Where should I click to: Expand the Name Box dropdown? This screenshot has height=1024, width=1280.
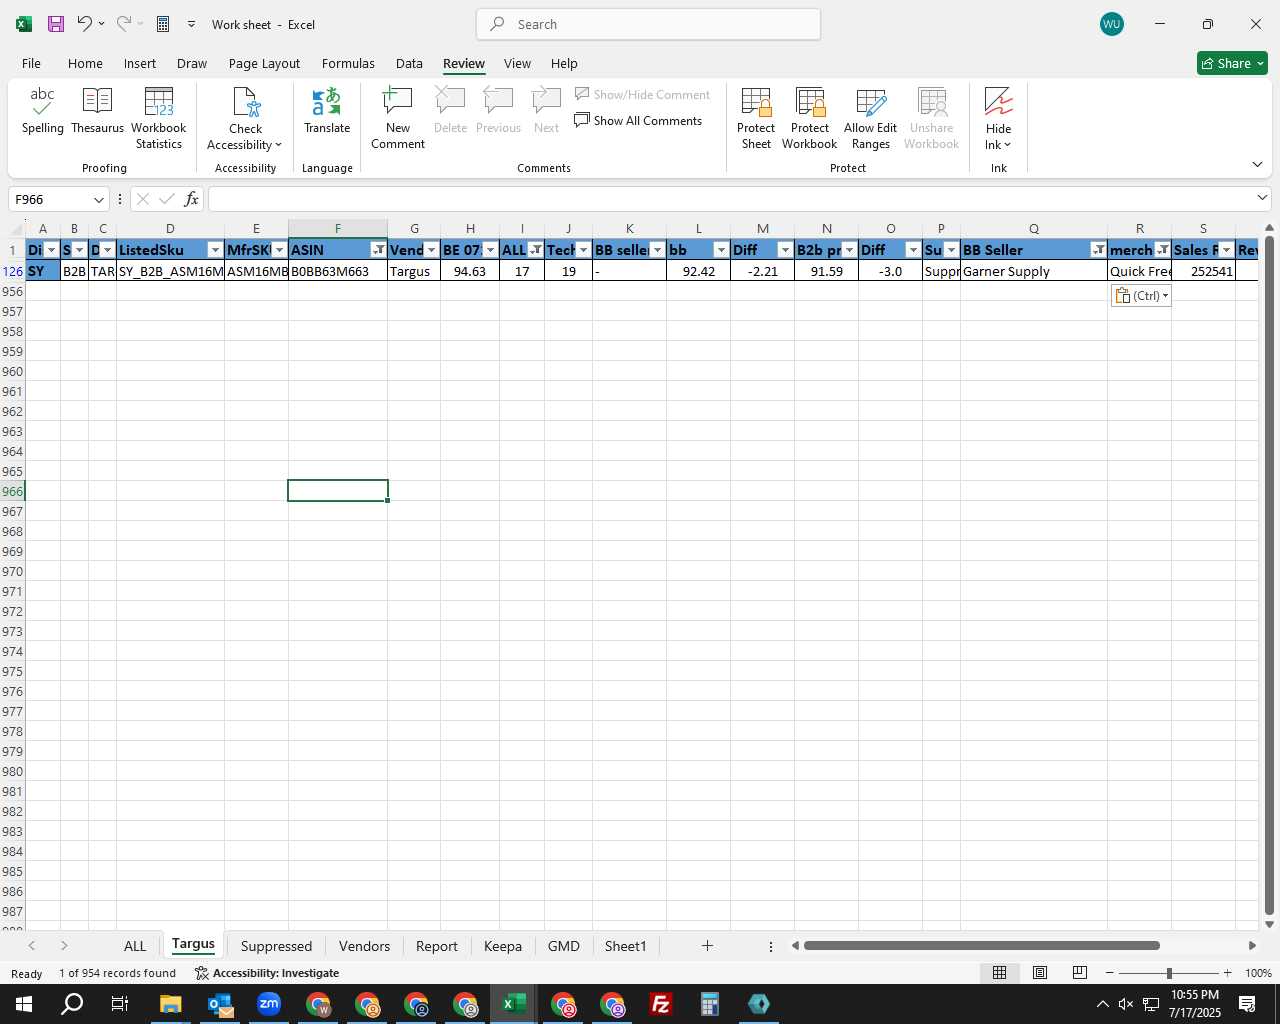click(x=98, y=199)
